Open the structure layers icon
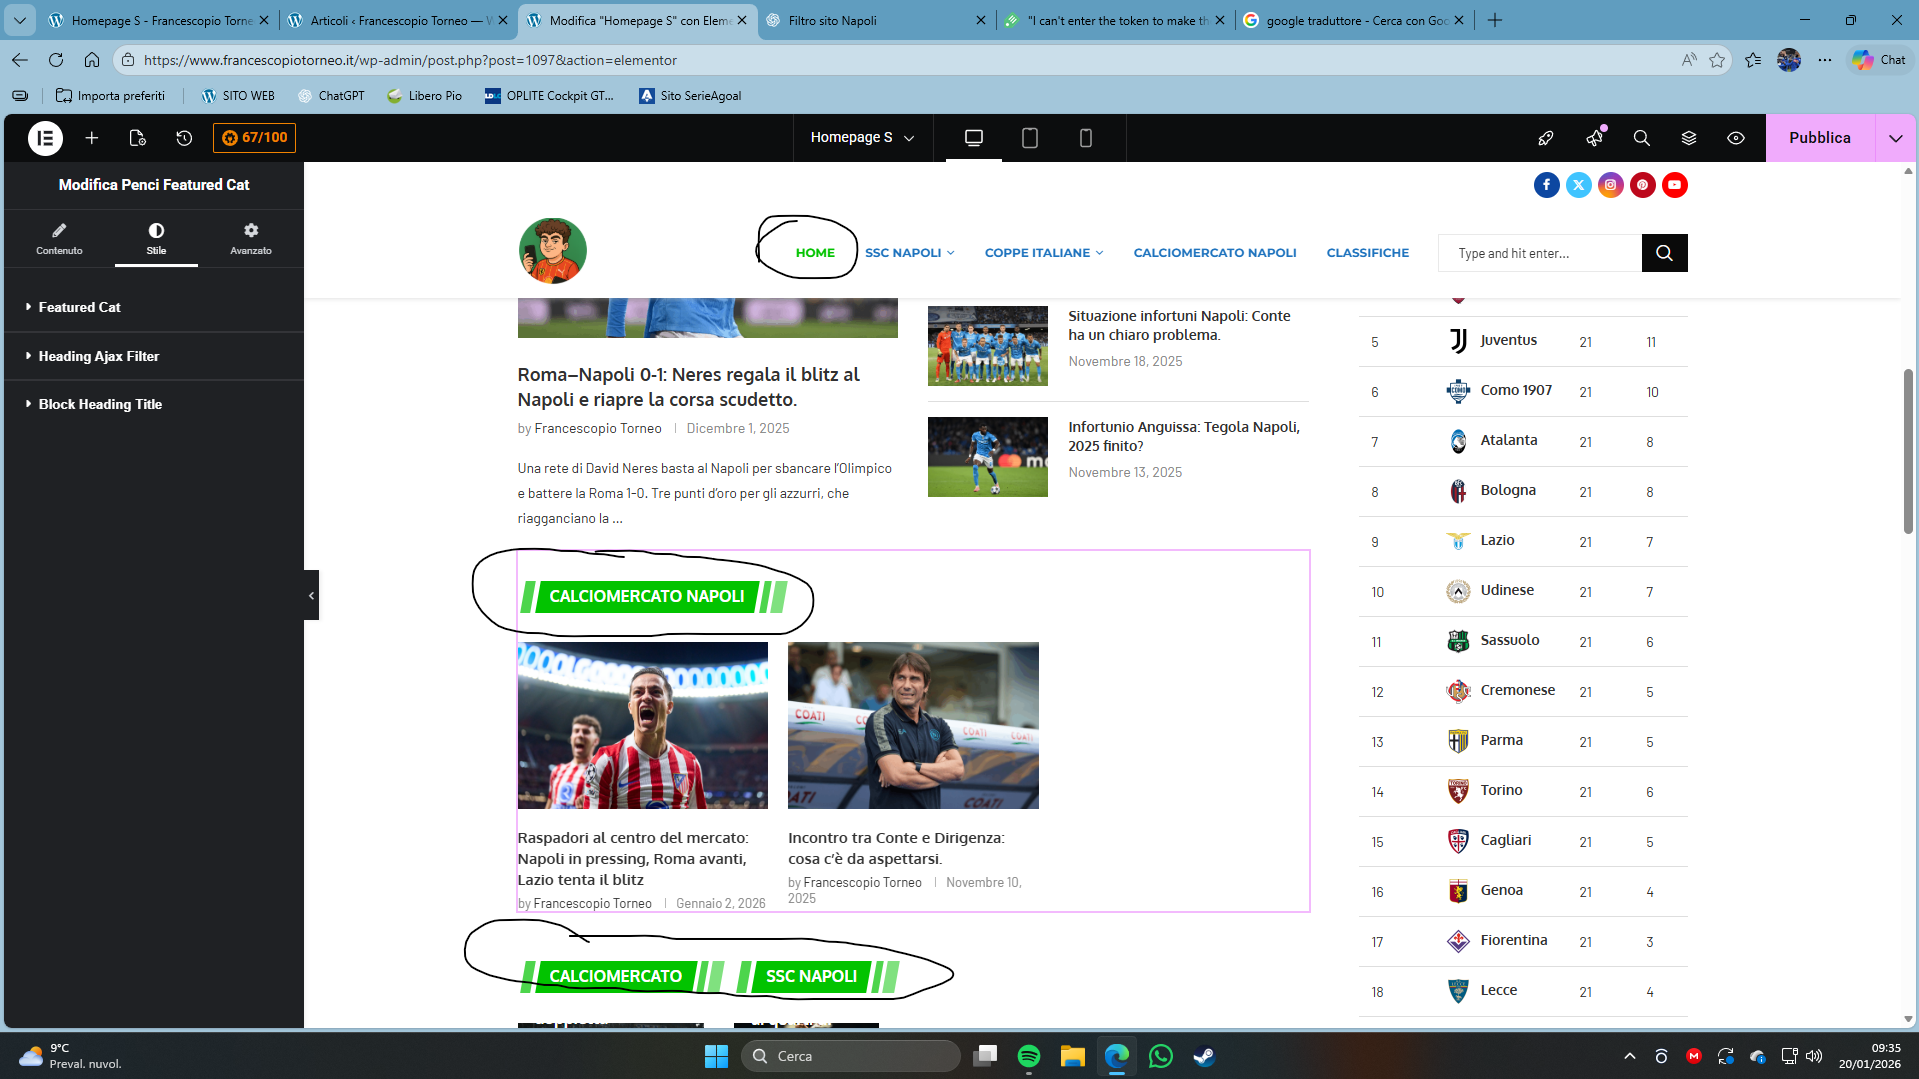Screen dimensions: 1919x1079 coord(1689,138)
